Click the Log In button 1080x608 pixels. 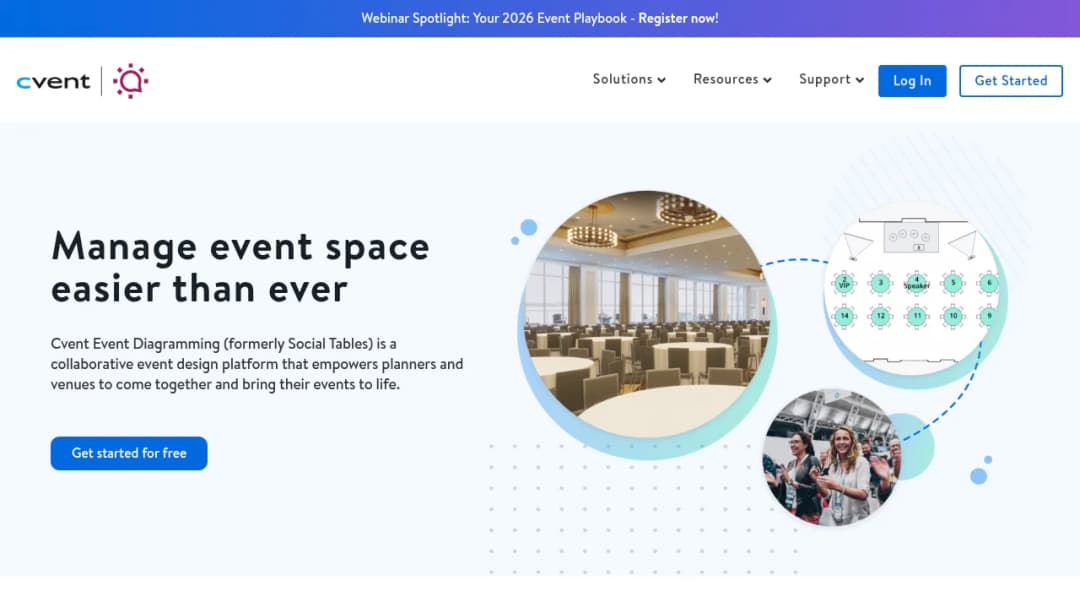point(912,81)
